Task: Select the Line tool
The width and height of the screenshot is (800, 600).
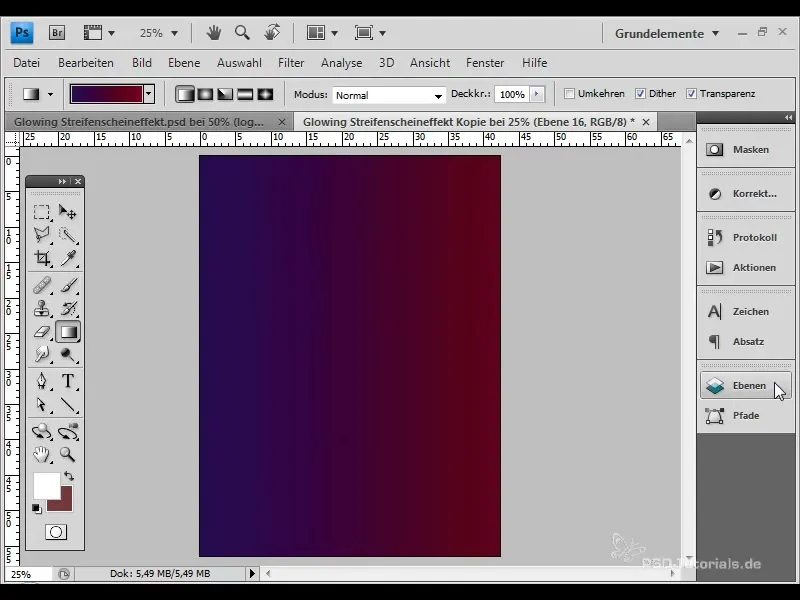Action: (67, 405)
